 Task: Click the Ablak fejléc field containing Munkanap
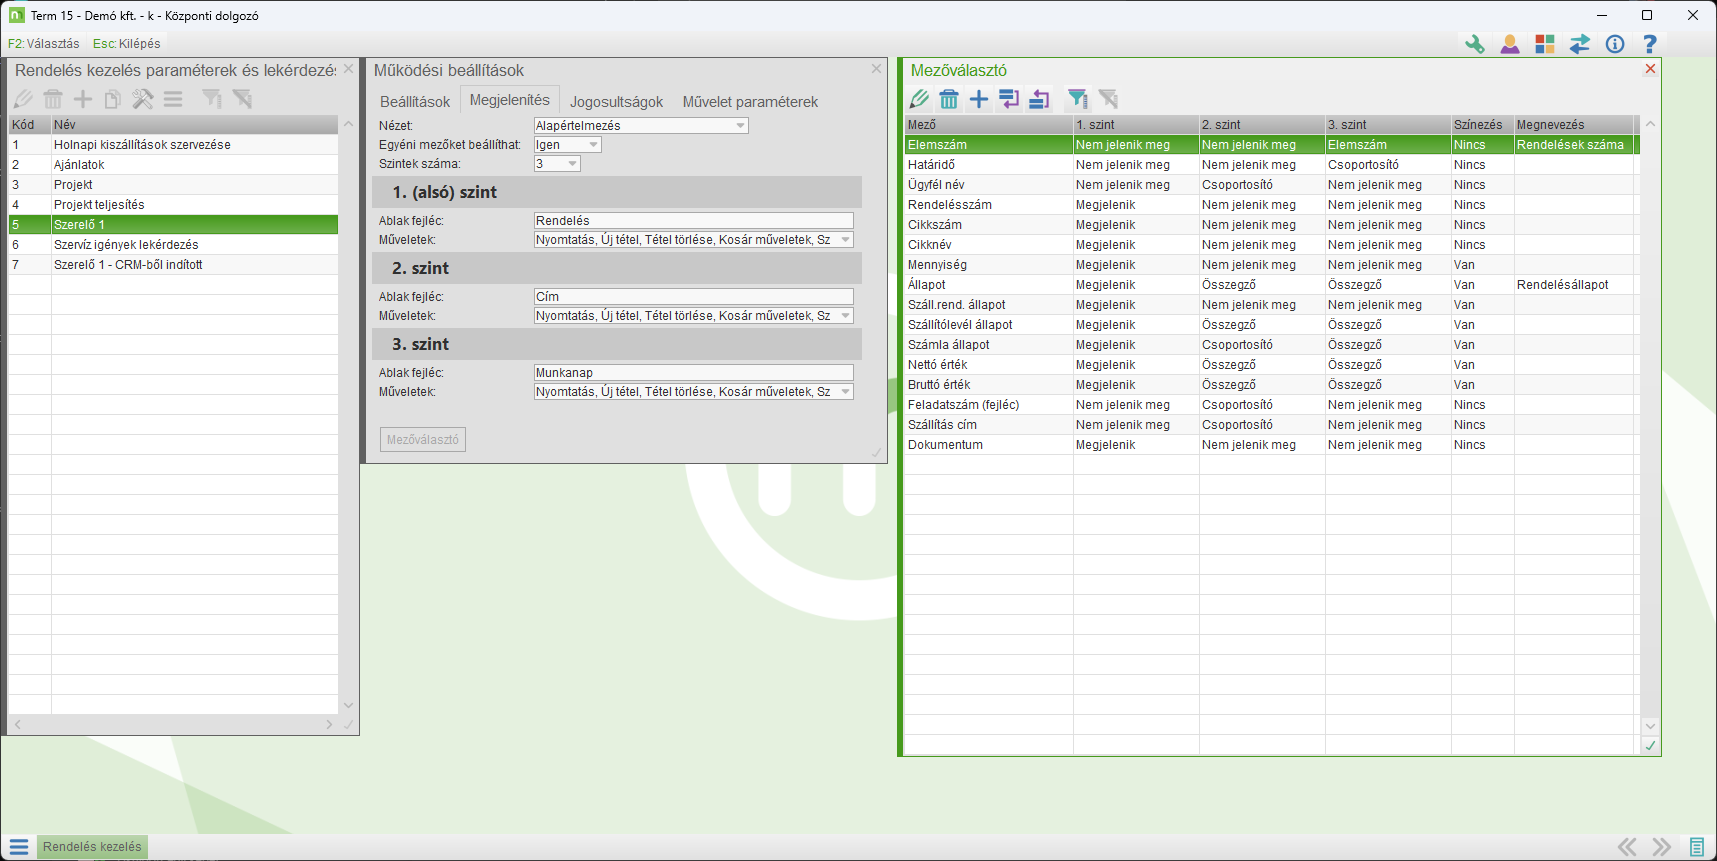coord(693,373)
